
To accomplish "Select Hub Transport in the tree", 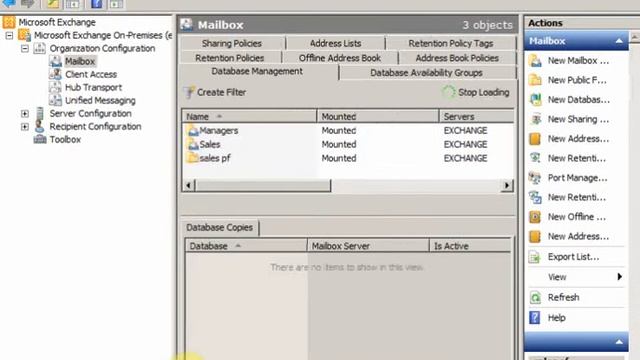I will pyautogui.click(x=93, y=87).
